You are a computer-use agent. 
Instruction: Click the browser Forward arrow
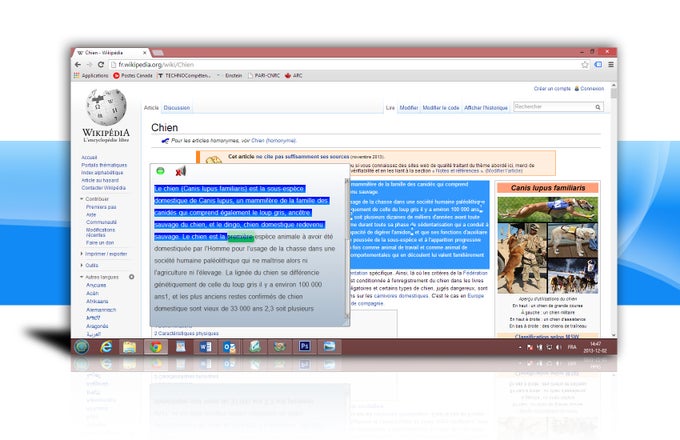point(89,65)
